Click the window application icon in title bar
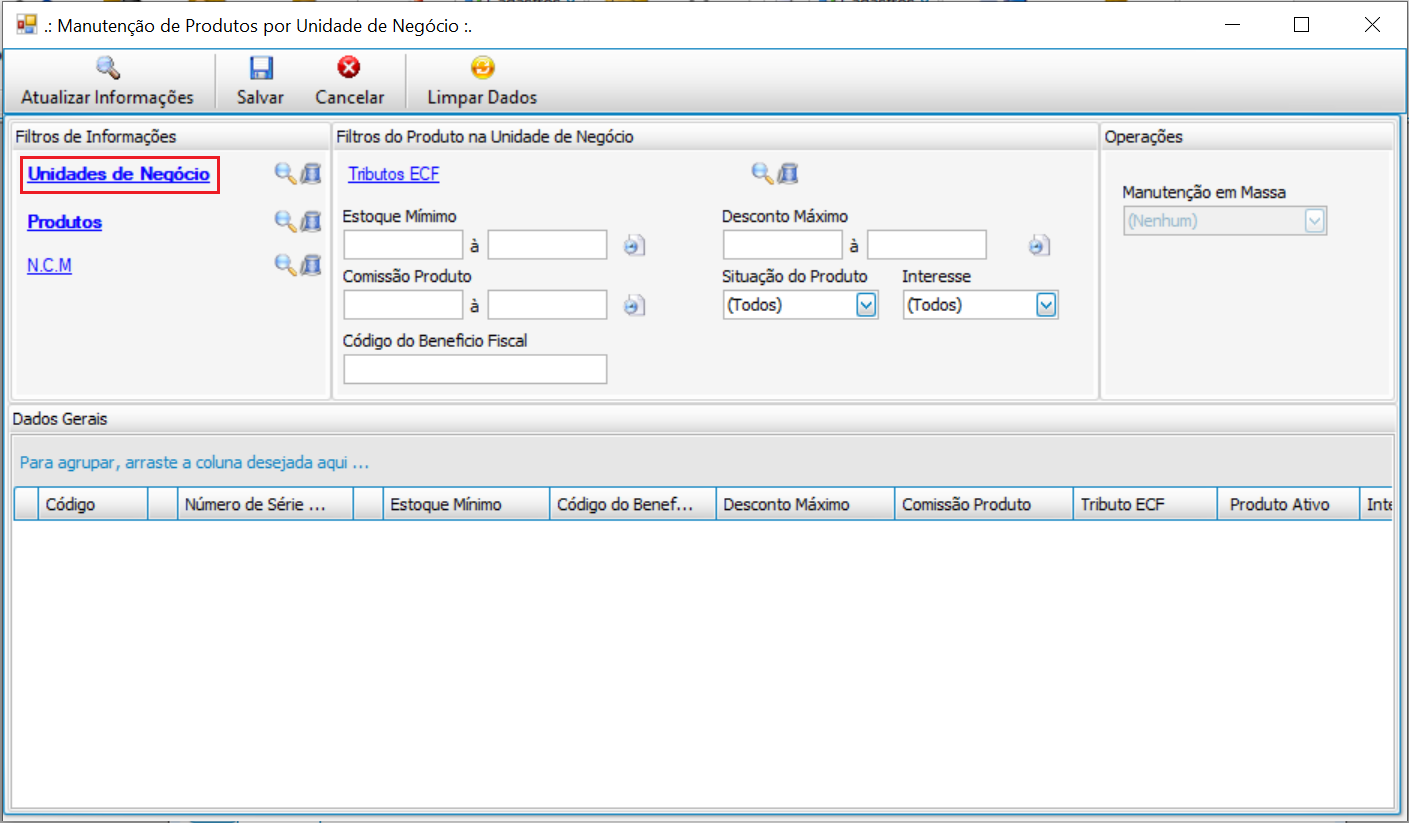 pos(27,25)
